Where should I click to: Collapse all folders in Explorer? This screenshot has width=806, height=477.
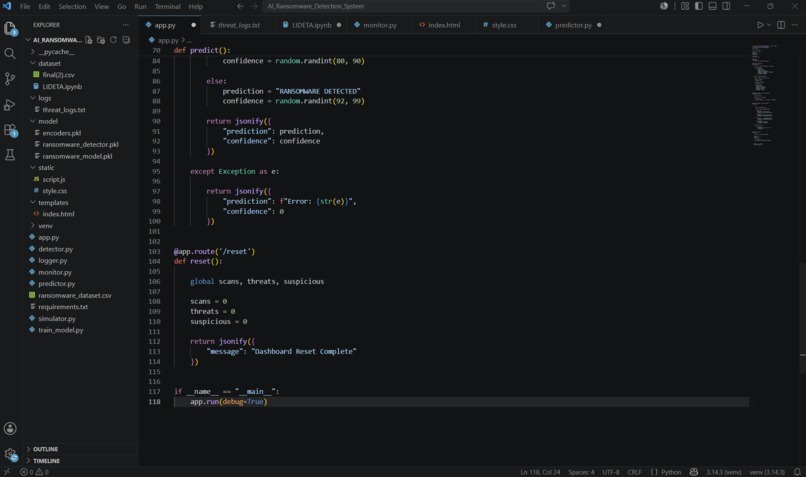point(126,40)
